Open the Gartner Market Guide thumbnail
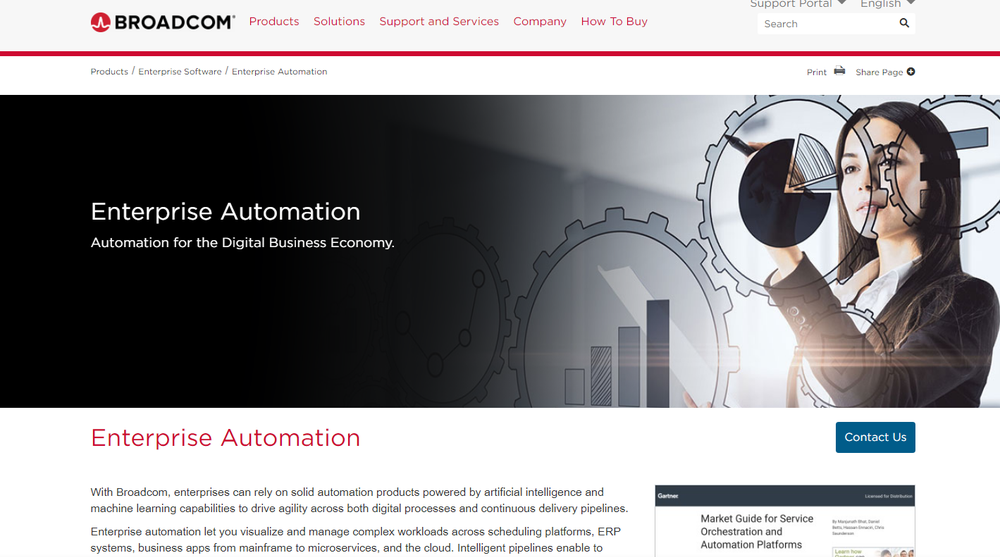 (784, 521)
